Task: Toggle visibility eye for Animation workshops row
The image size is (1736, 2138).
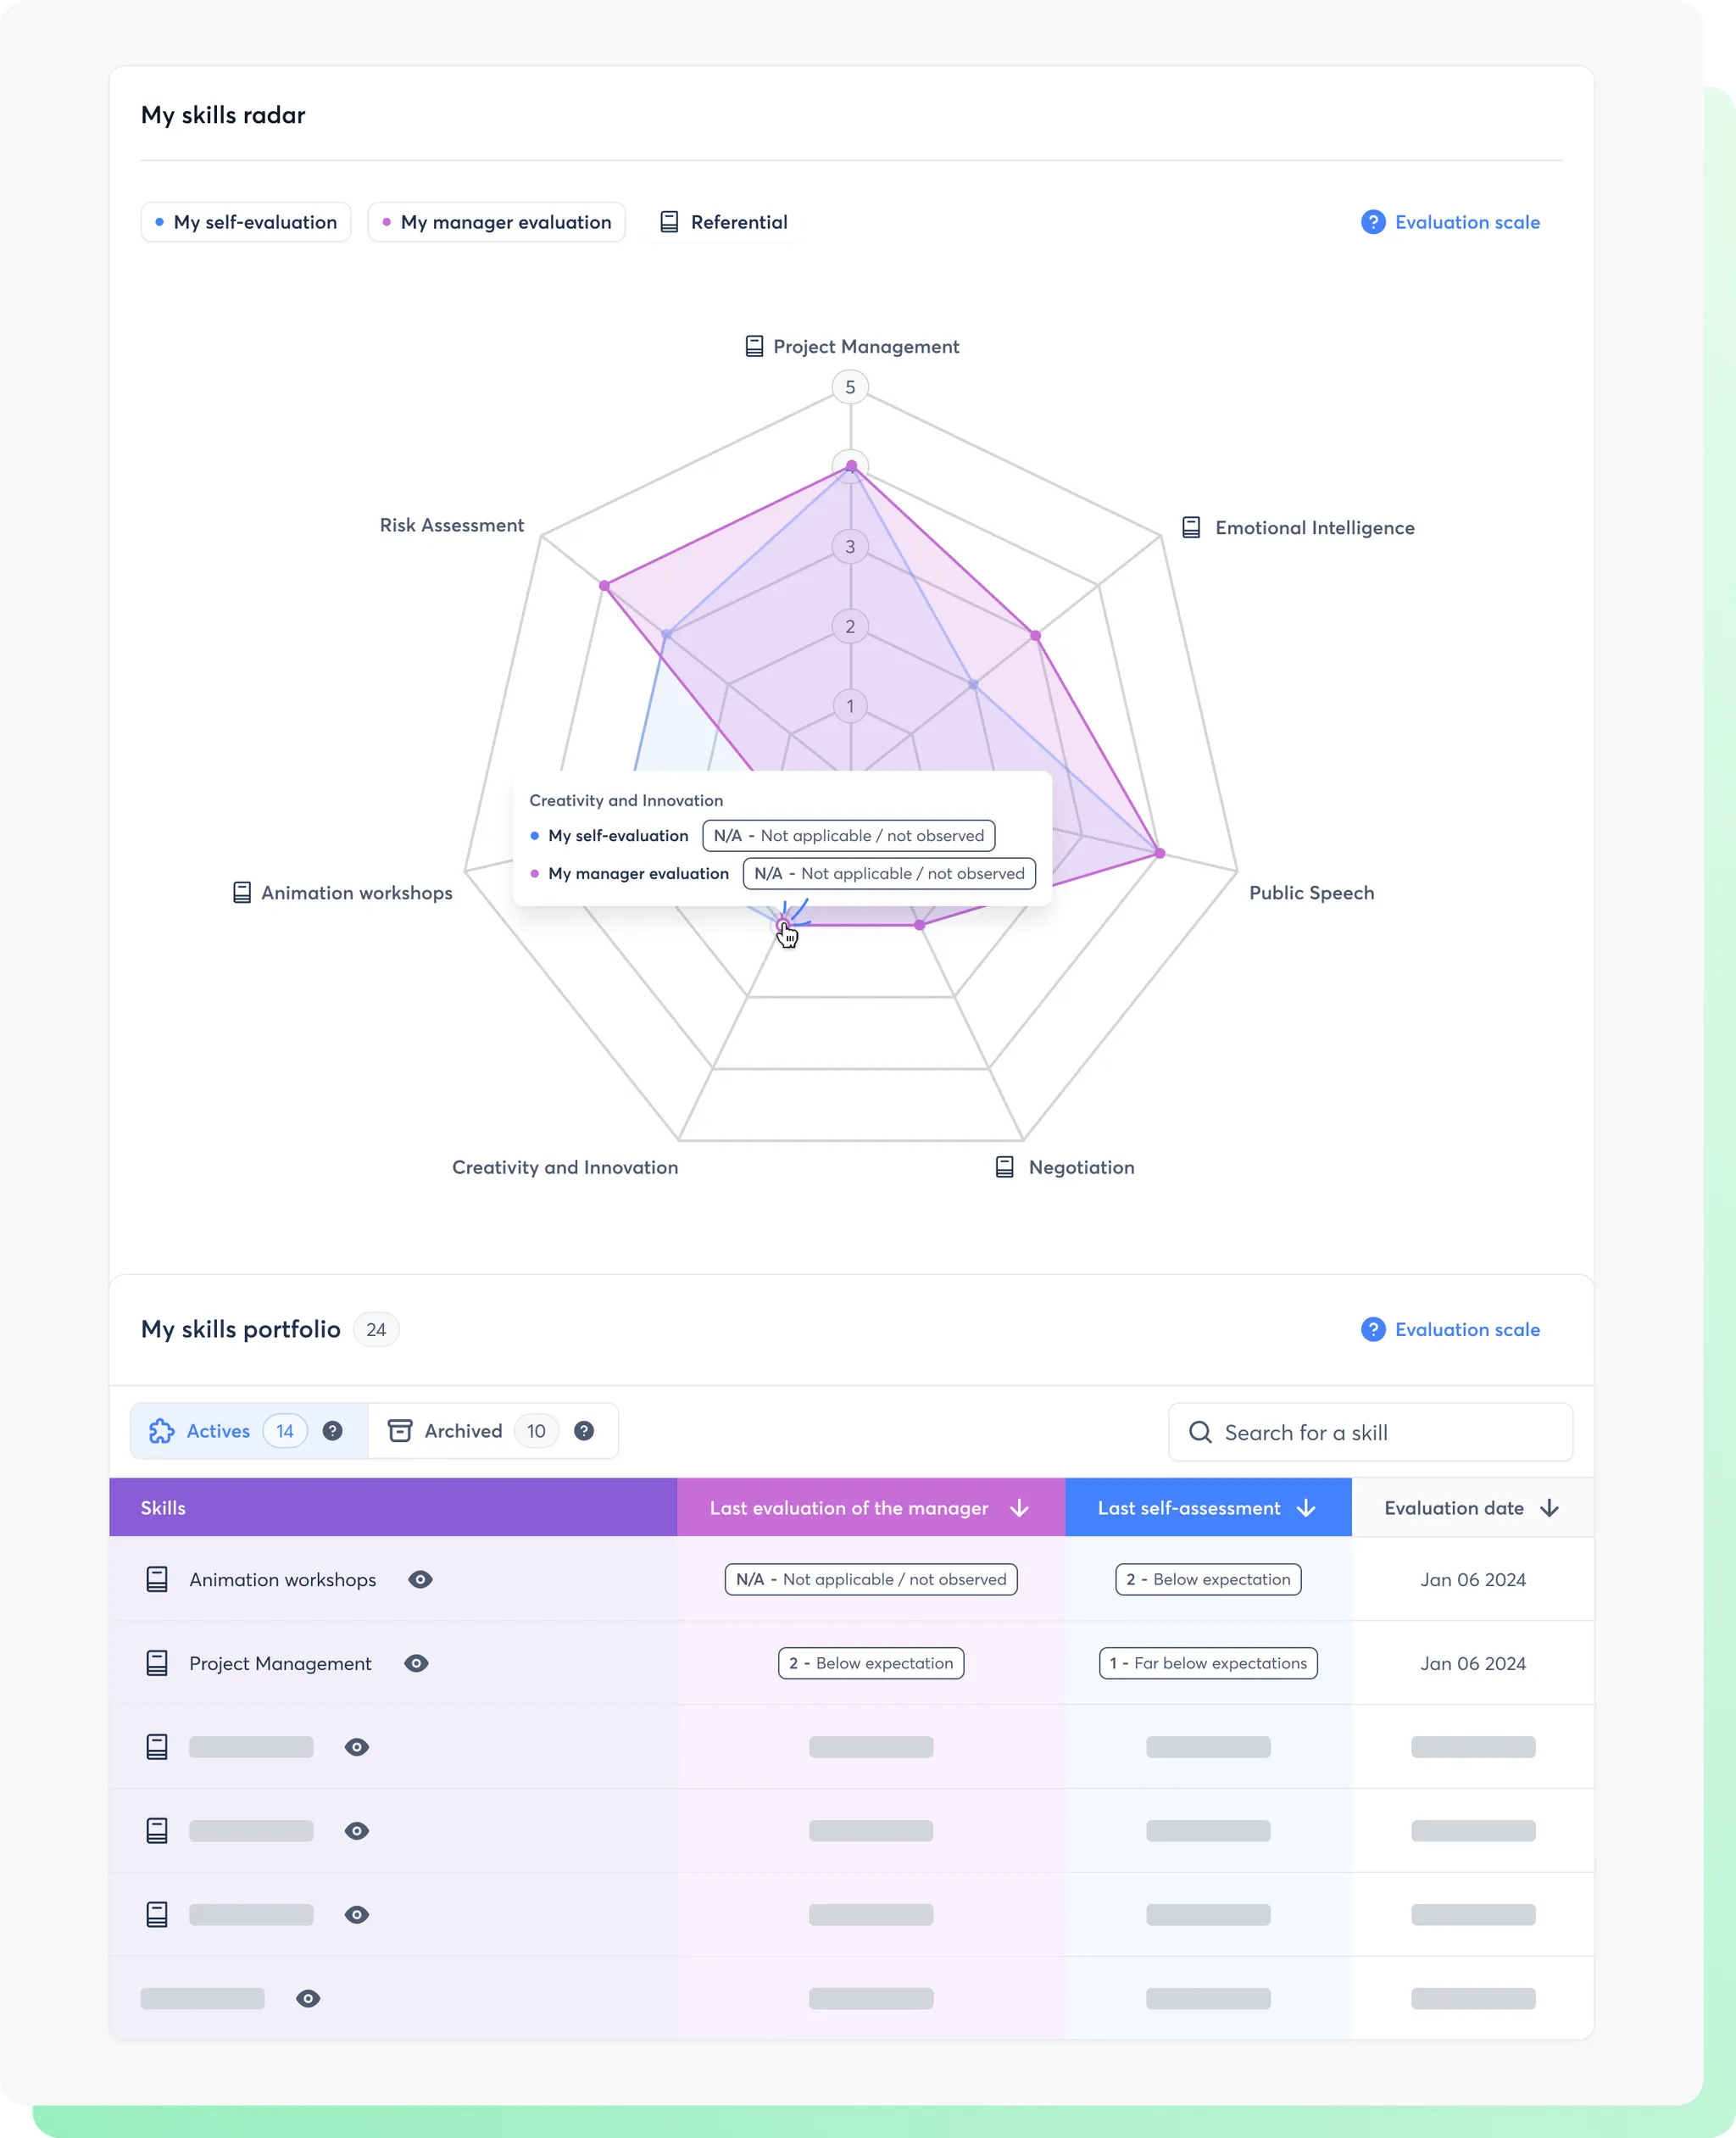Action: pyautogui.click(x=420, y=1579)
